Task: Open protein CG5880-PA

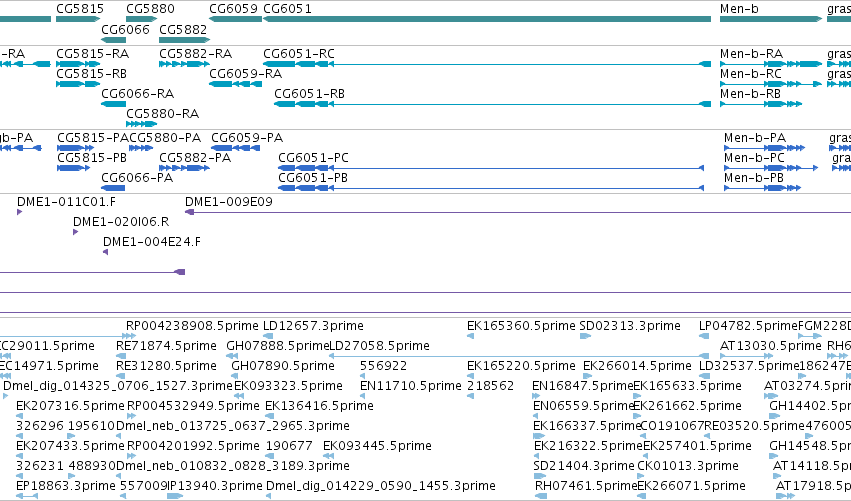Action: (165, 138)
